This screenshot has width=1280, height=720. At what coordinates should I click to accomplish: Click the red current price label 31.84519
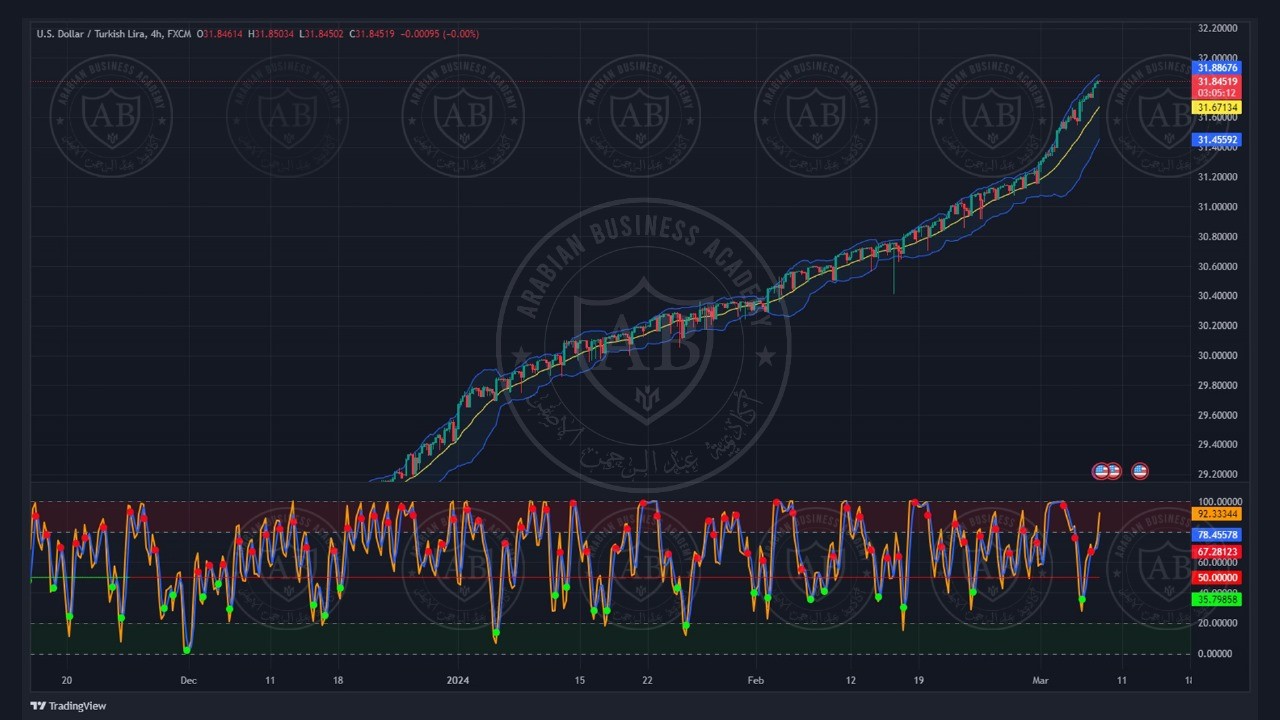click(1217, 82)
